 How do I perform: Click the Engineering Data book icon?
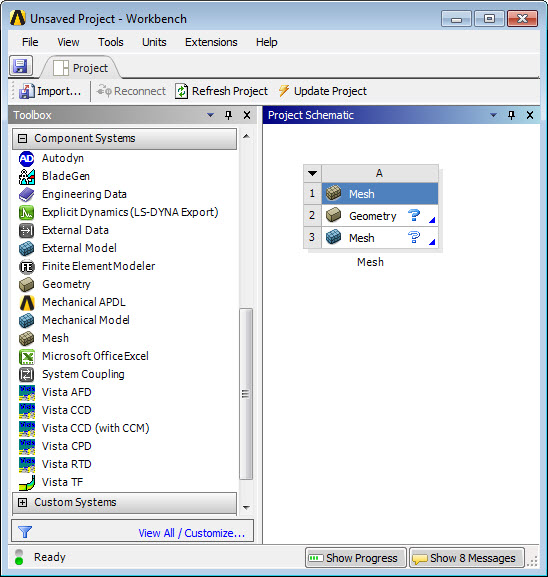(x=26, y=194)
